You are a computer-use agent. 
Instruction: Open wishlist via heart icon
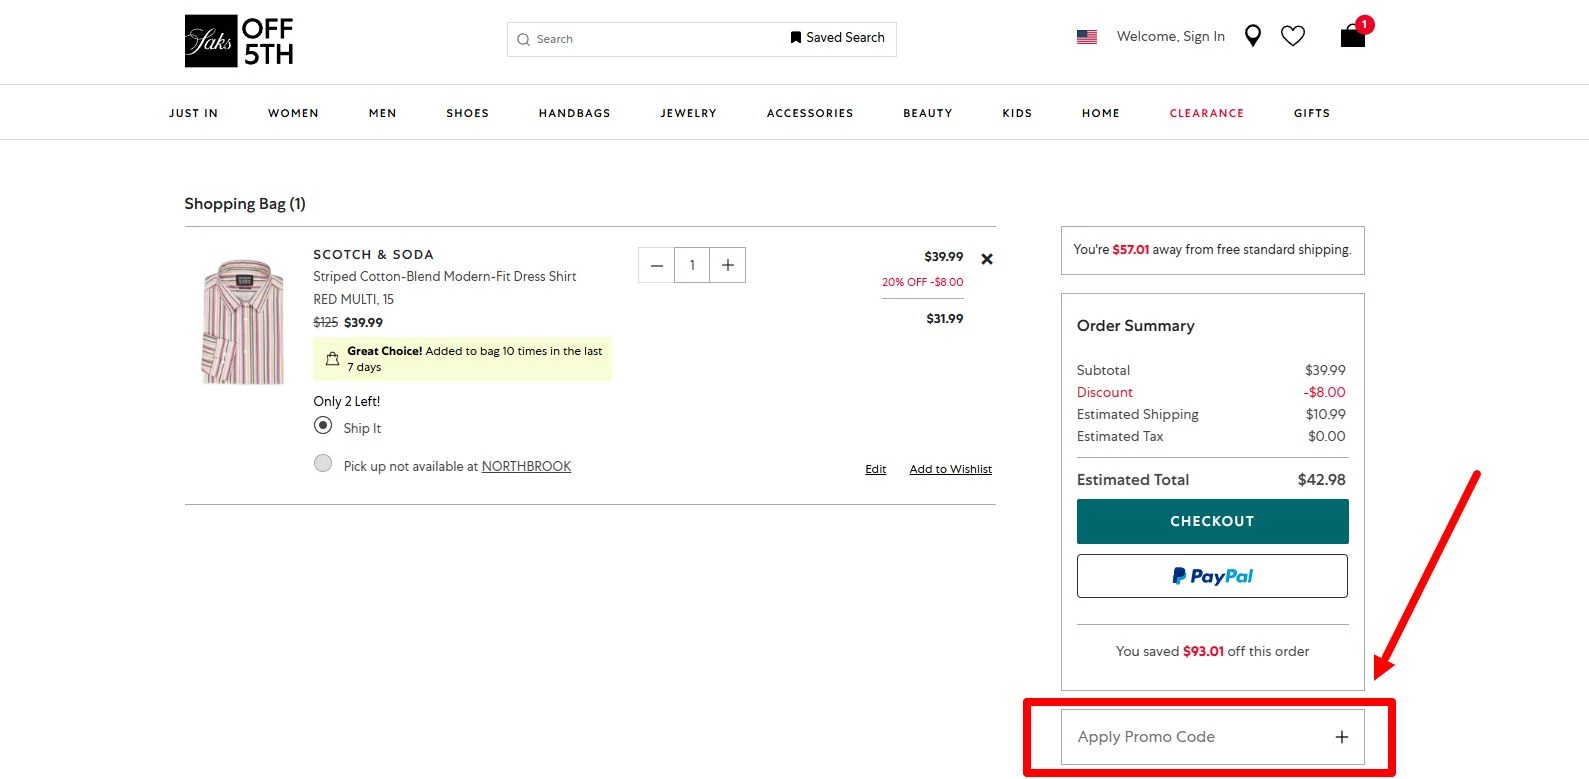[1293, 37]
